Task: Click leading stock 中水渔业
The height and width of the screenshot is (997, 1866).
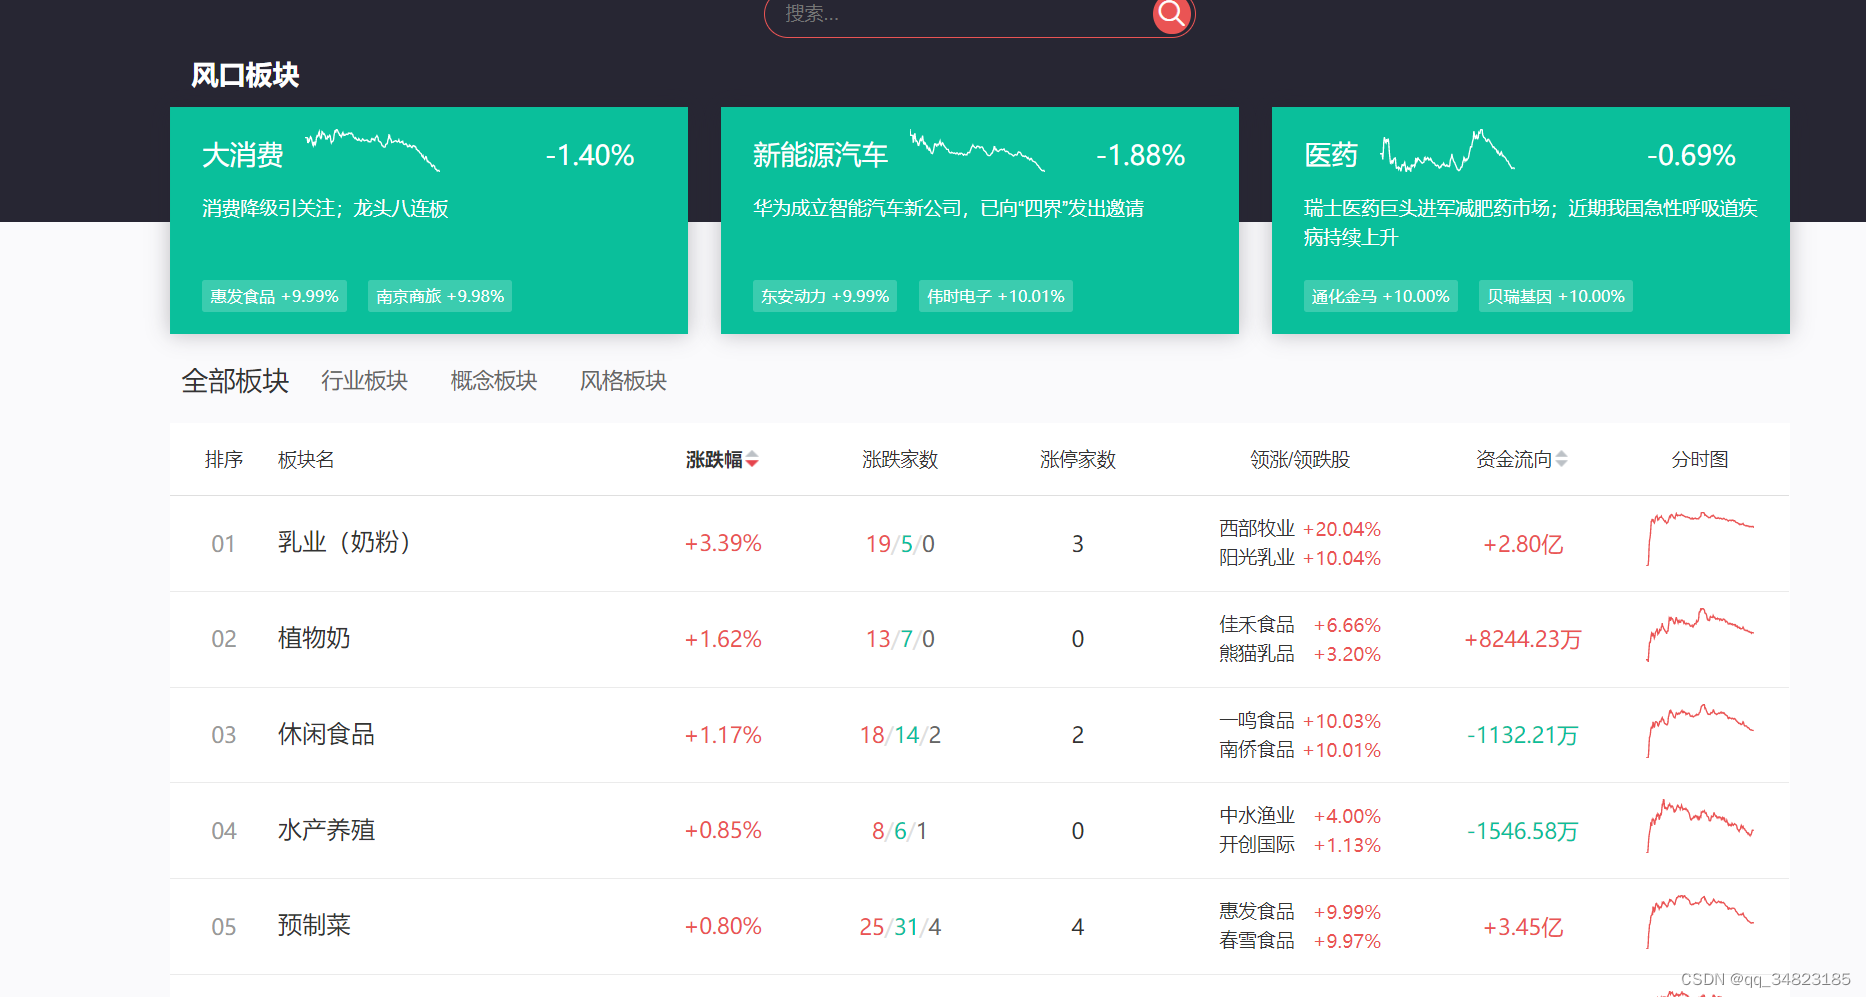Action: click(x=1257, y=815)
